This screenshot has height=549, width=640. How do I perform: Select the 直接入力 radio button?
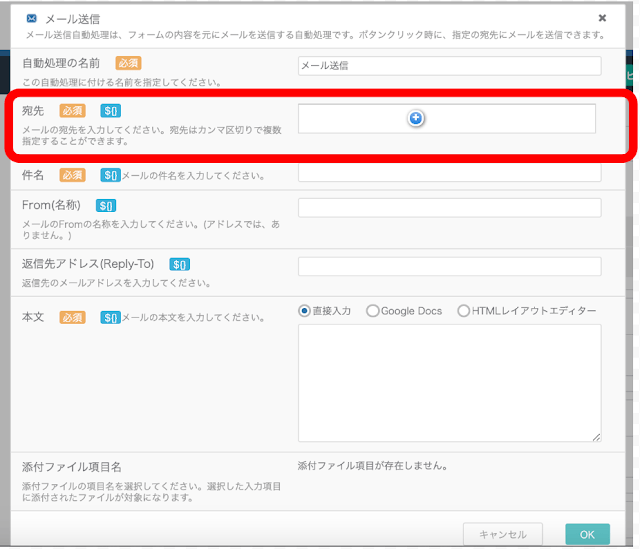(304, 311)
